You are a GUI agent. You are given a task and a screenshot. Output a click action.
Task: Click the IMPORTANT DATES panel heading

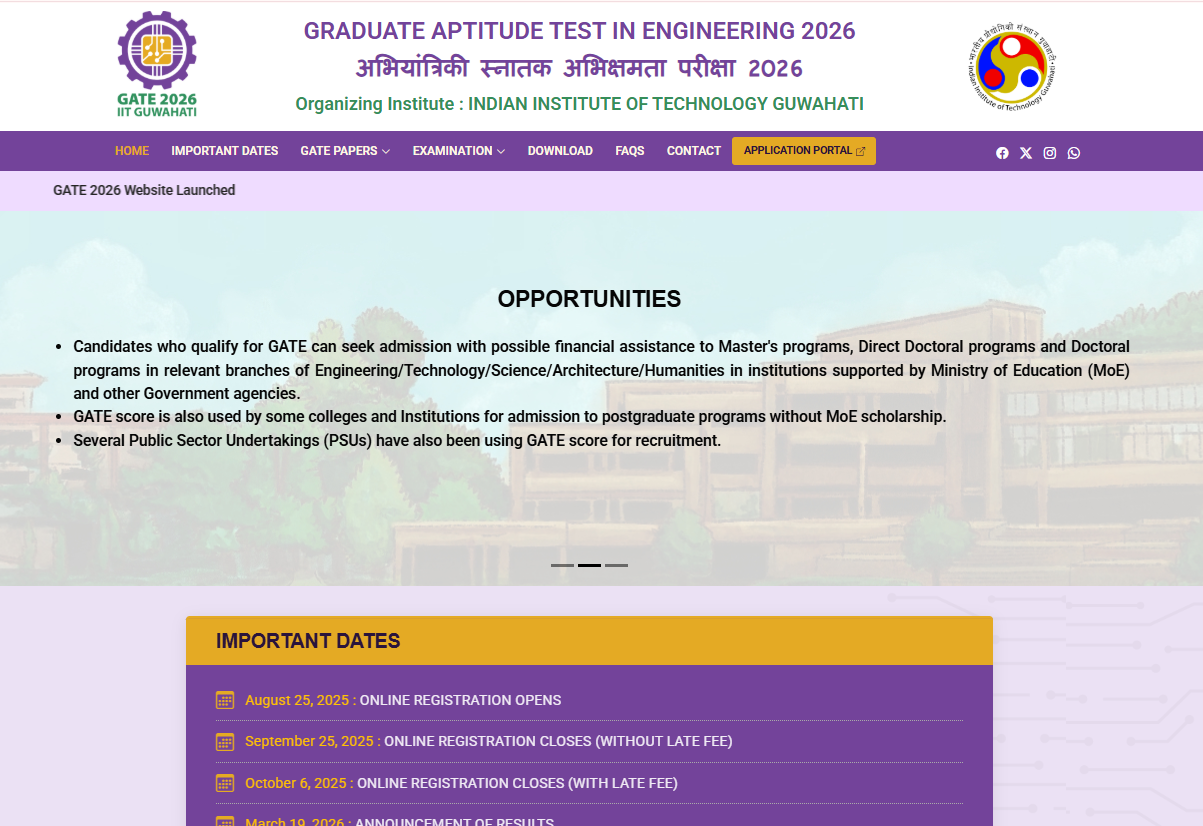coord(308,641)
